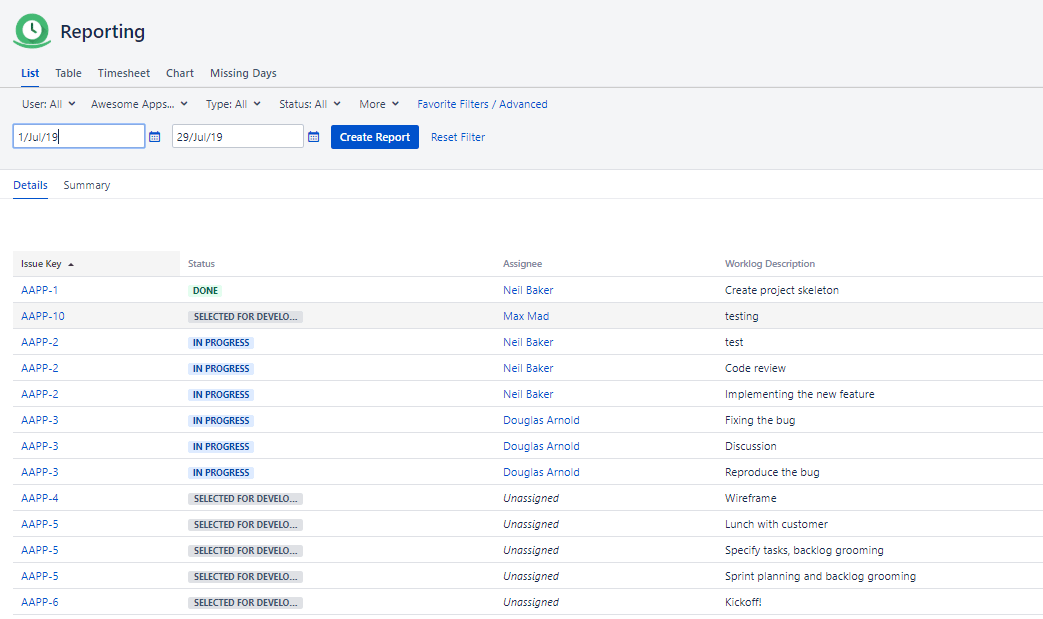Go to the Missing Days tab
This screenshot has width=1043, height=619.
(x=243, y=73)
